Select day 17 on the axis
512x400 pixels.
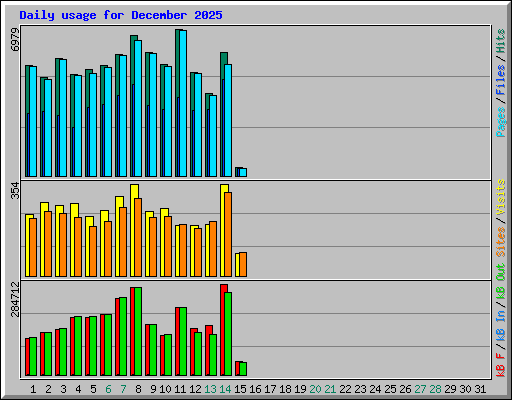270,389
